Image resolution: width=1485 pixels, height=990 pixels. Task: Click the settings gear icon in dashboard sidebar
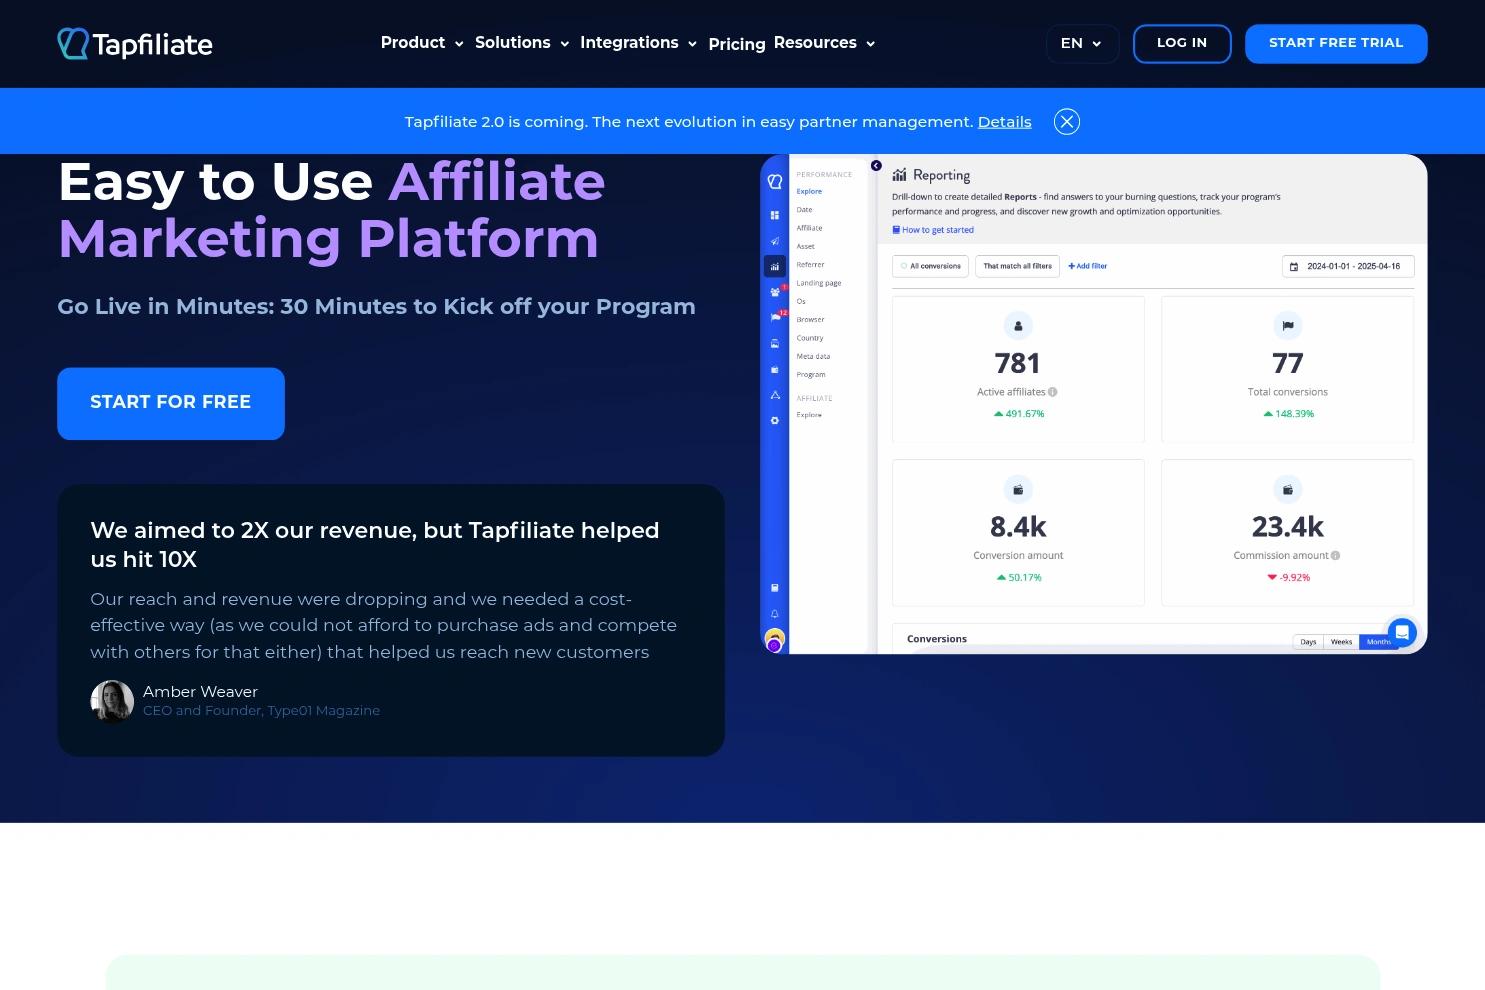pyautogui.click(x=775, y=421)
